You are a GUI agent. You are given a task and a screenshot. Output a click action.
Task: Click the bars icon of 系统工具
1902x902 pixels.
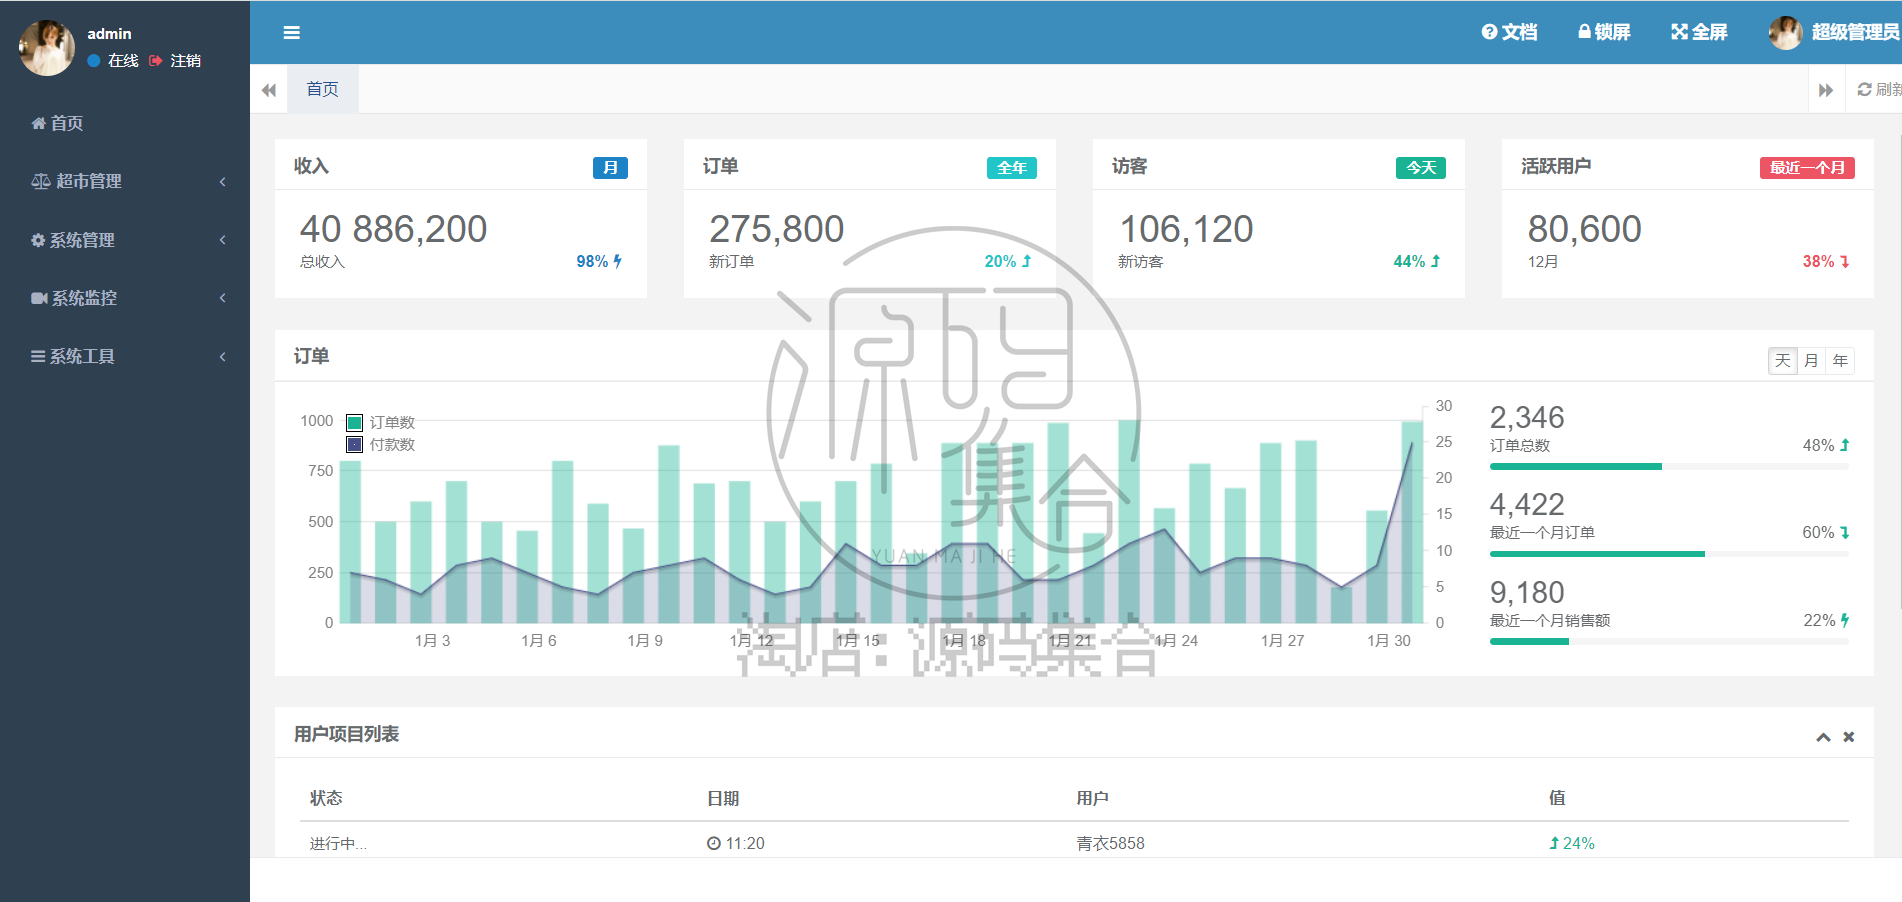click(38, 356)
